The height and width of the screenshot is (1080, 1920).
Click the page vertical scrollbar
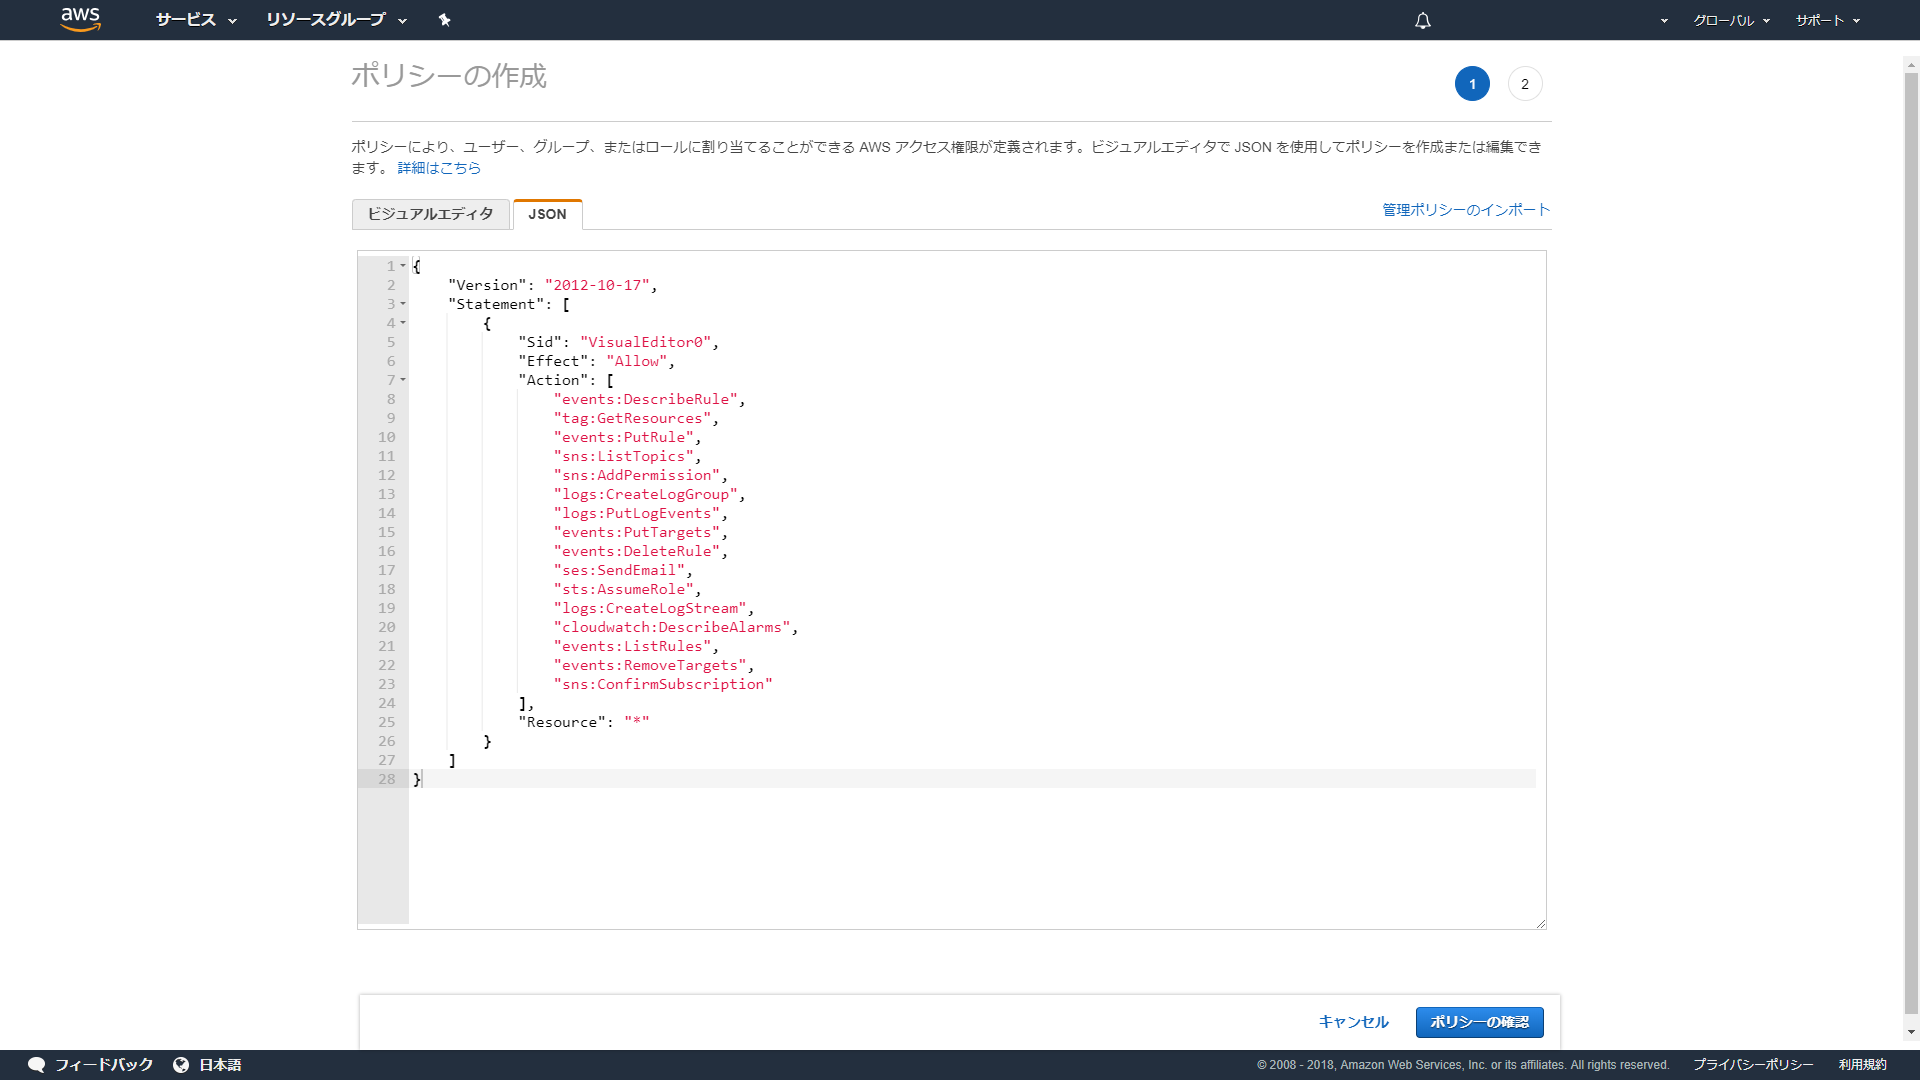pyautogui.click(x=1911, y=540)
